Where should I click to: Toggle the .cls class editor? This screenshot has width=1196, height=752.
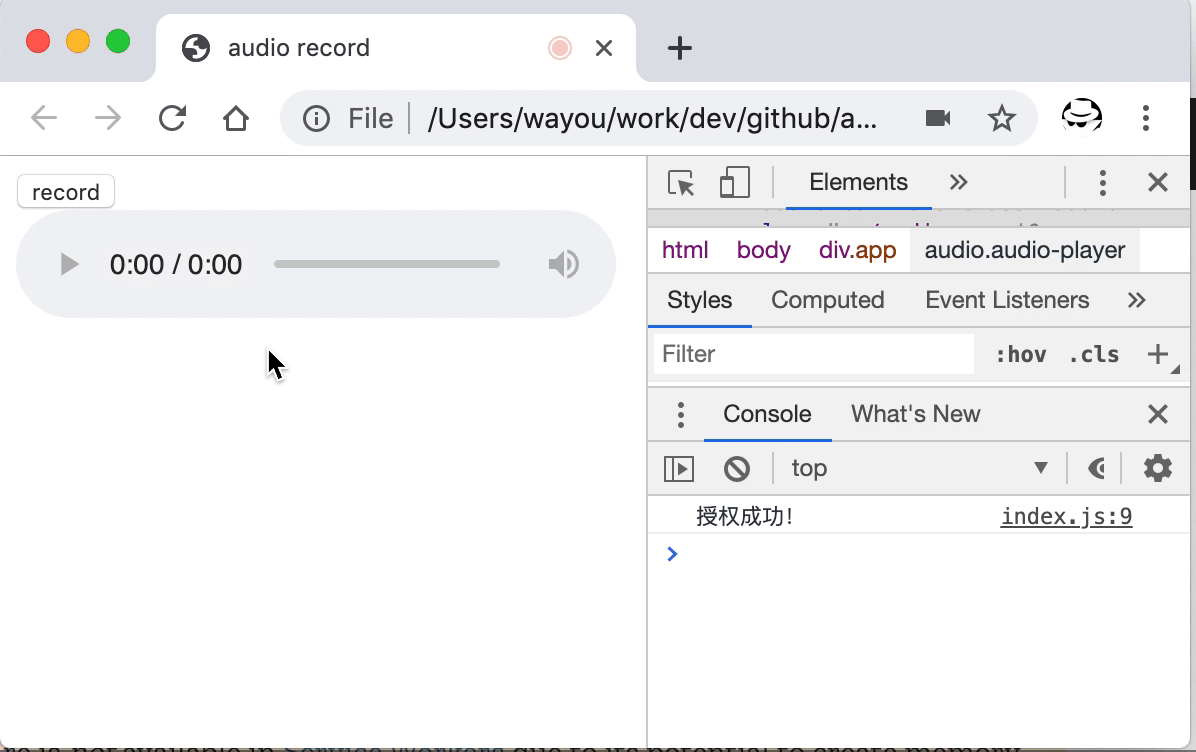point(1093,354)
